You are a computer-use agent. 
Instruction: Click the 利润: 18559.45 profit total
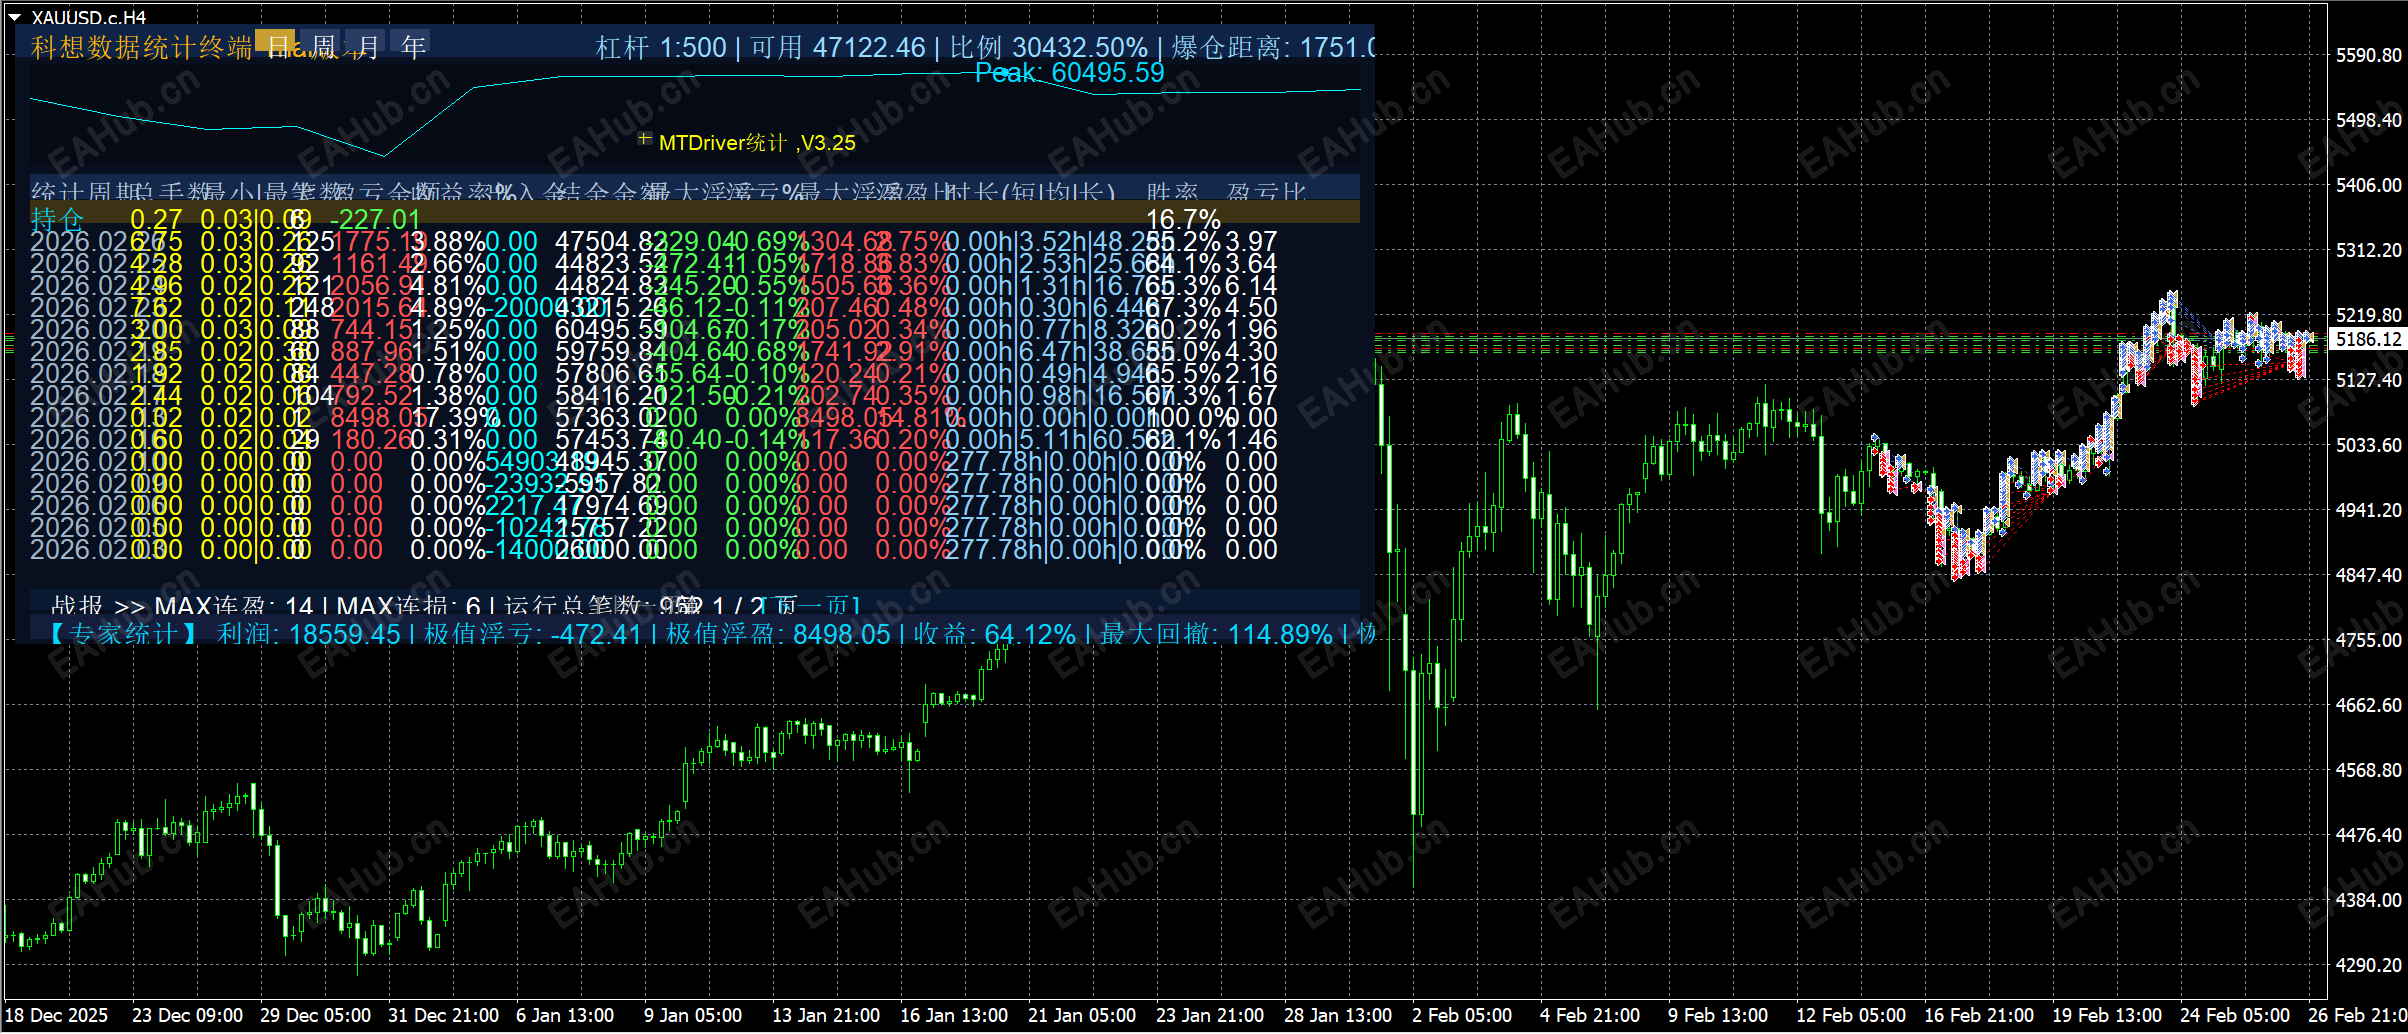click(309, 634)
